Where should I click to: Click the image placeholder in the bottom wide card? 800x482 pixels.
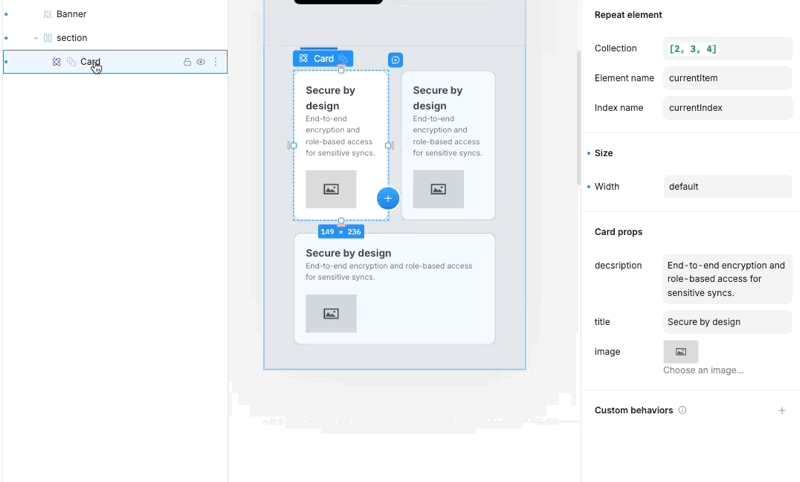click(331, 313)
